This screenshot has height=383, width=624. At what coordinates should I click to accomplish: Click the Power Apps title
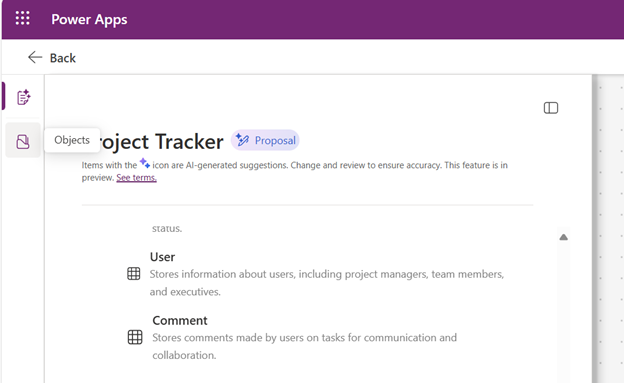[89, 19]
